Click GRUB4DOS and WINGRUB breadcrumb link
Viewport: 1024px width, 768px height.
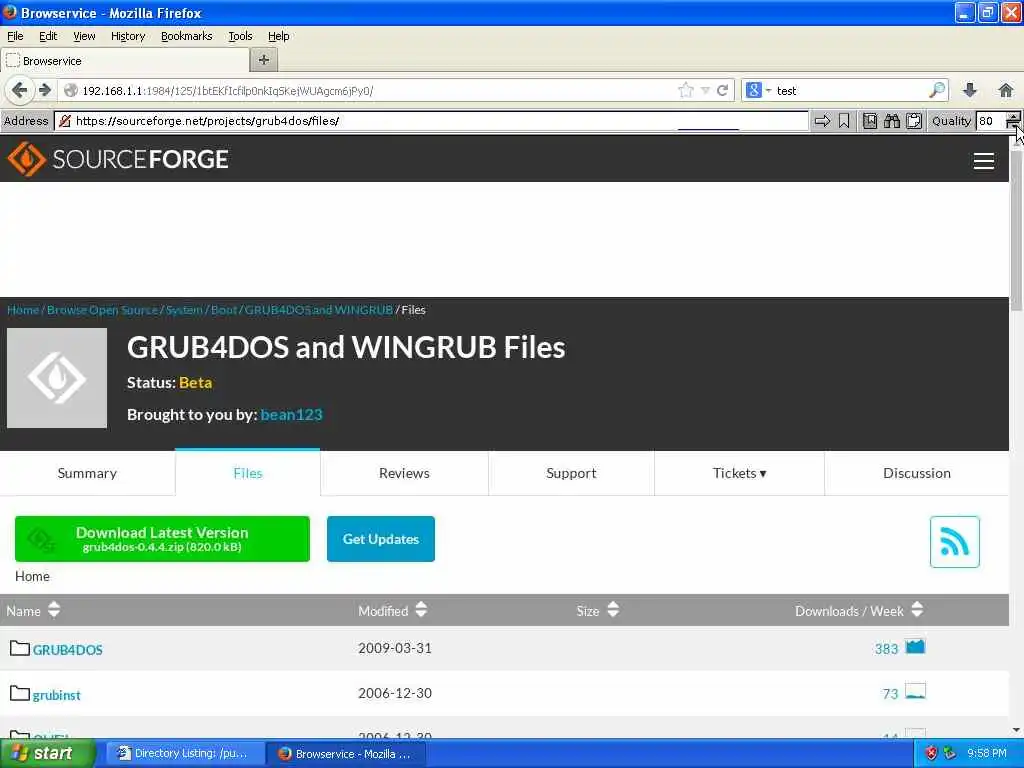(x=319, y=310)
